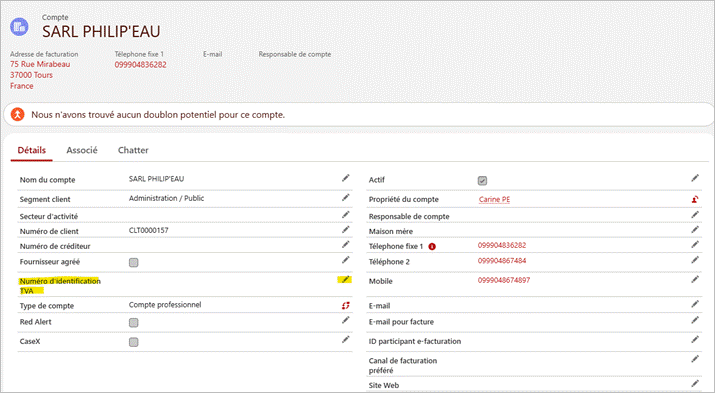Edit ID participant e-facturation pencil icon
The height and width of the screenshot is (393, 715).
(694, 339)
